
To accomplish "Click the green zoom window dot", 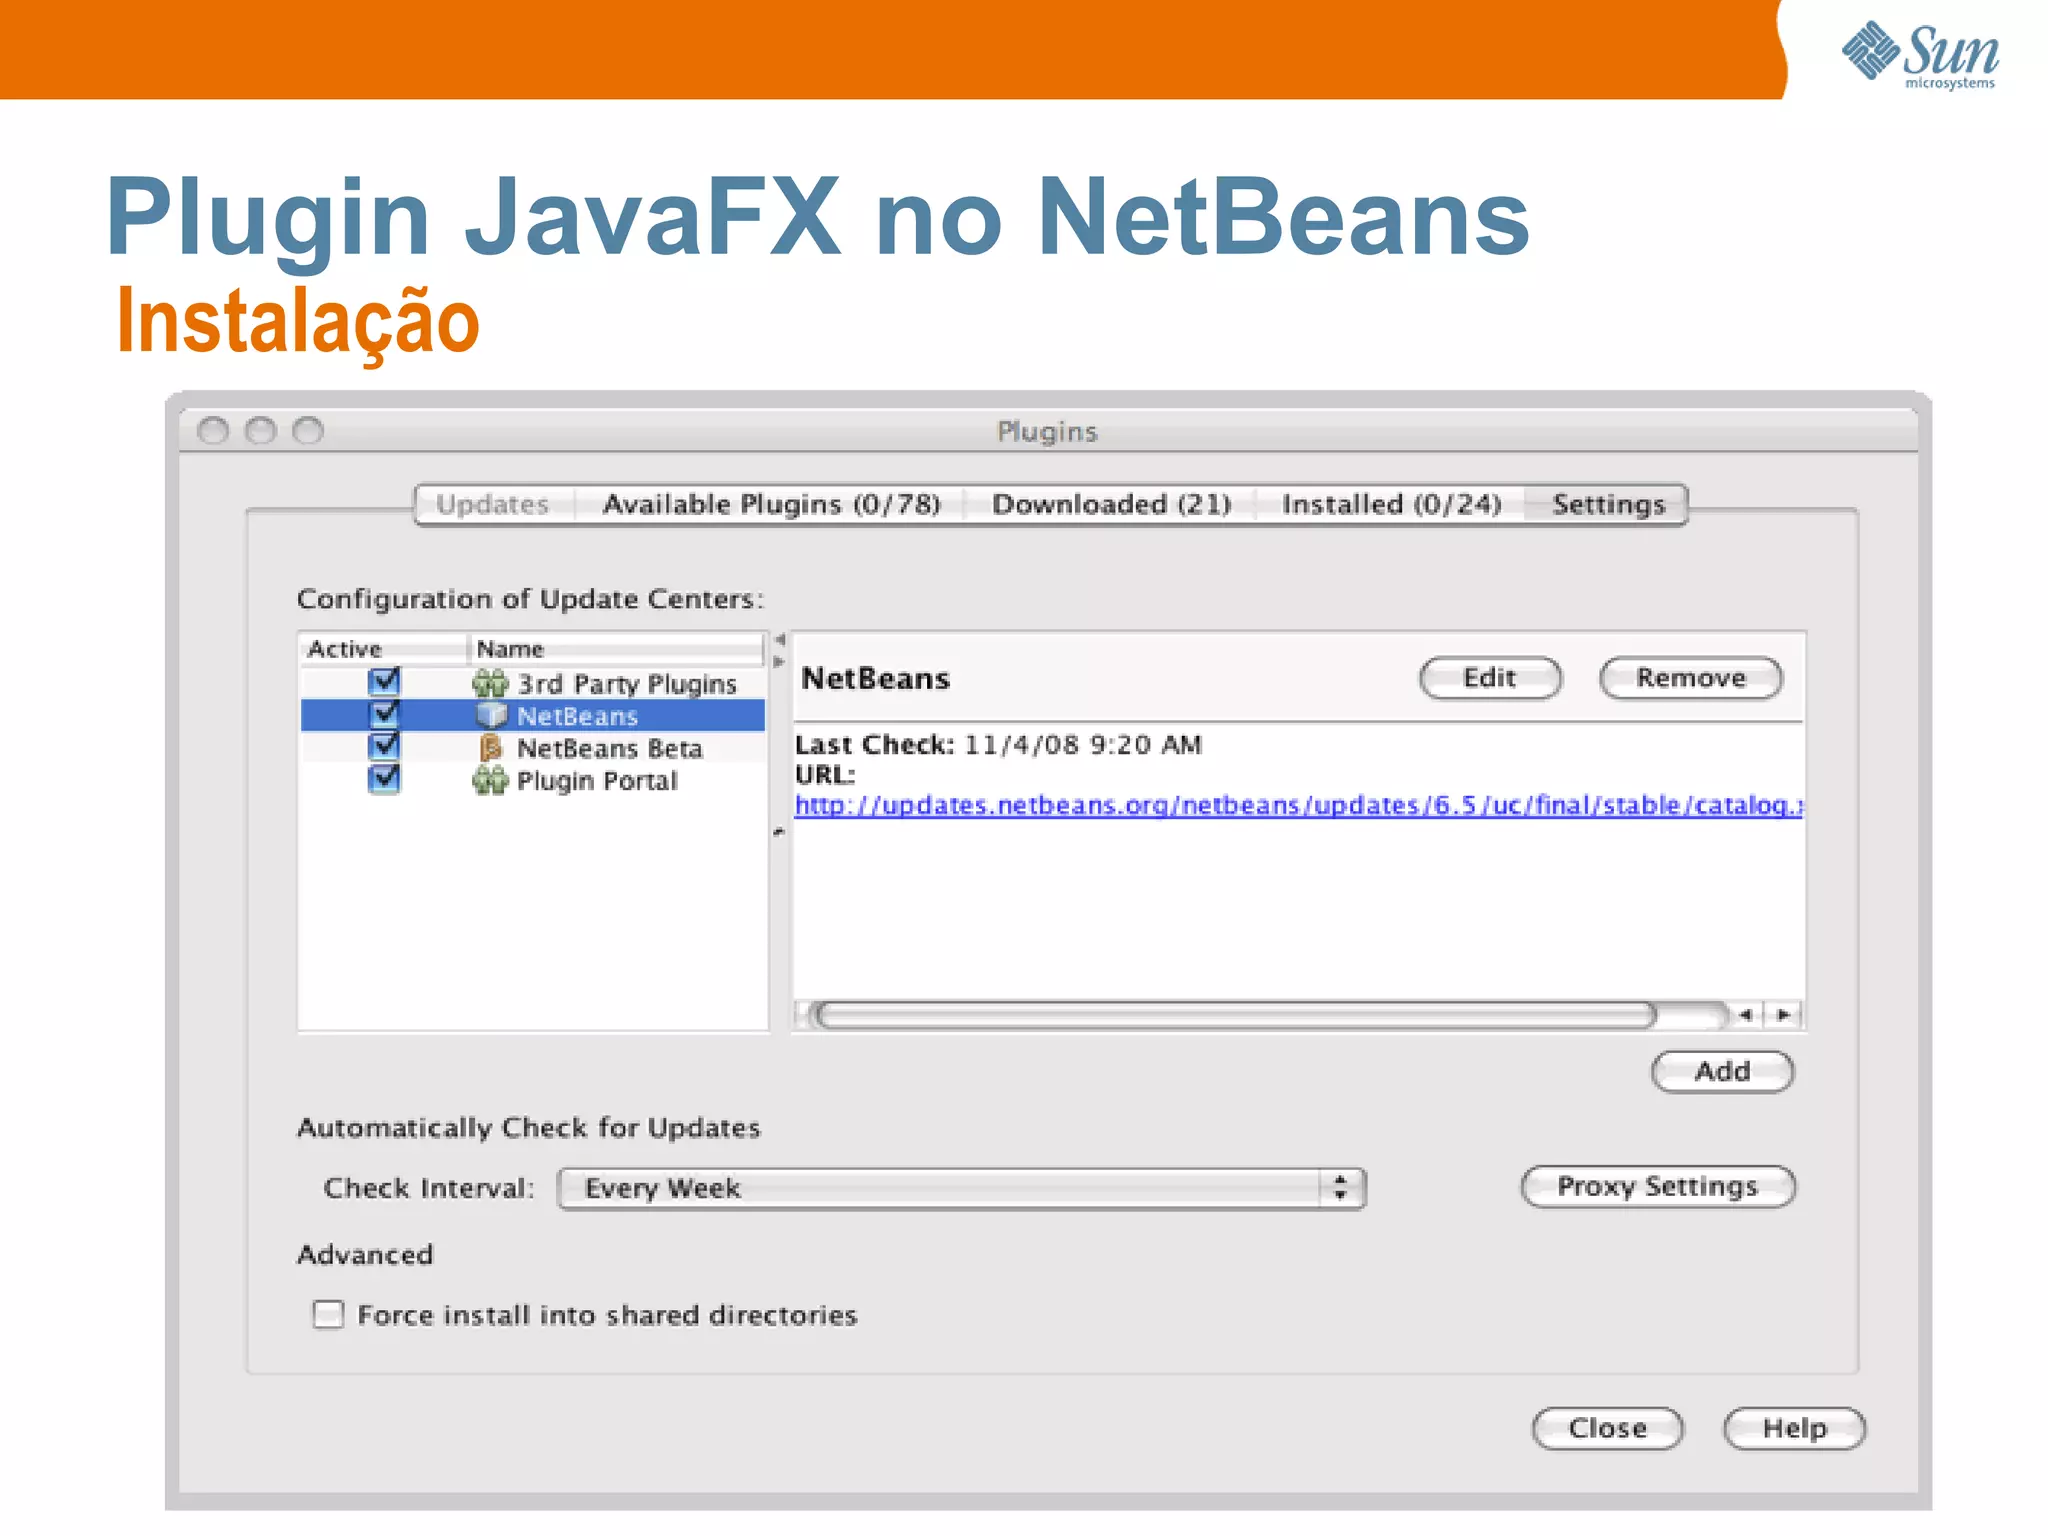I will (308, 431).
